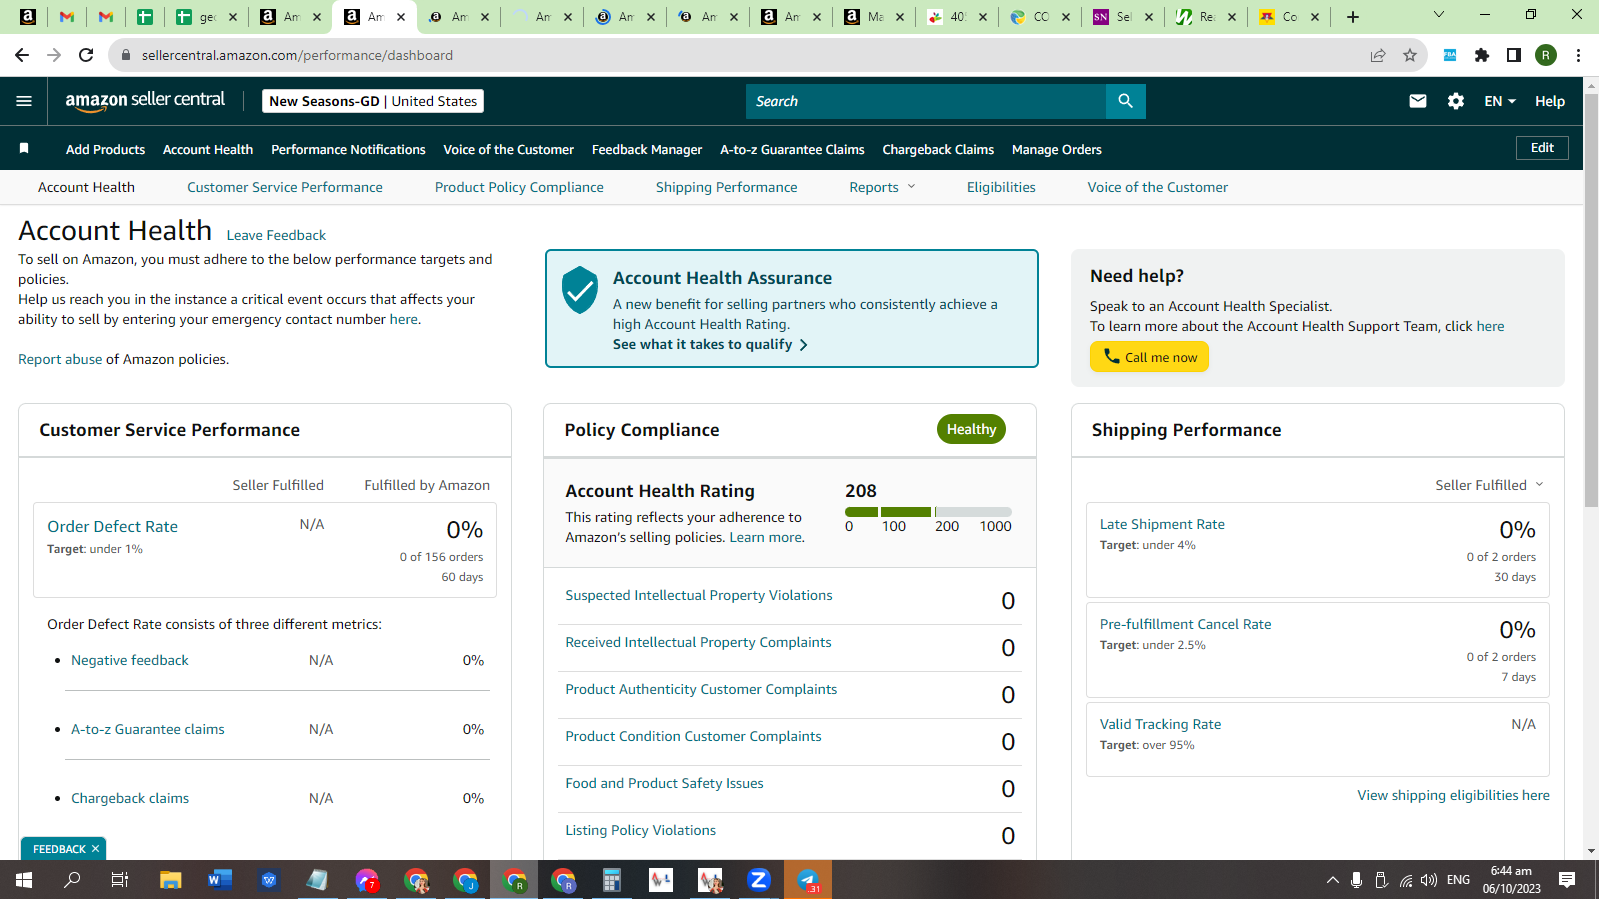Screen dimensions: 1599x899
Task: Go back to the previous page
Action: pos(22,55)
